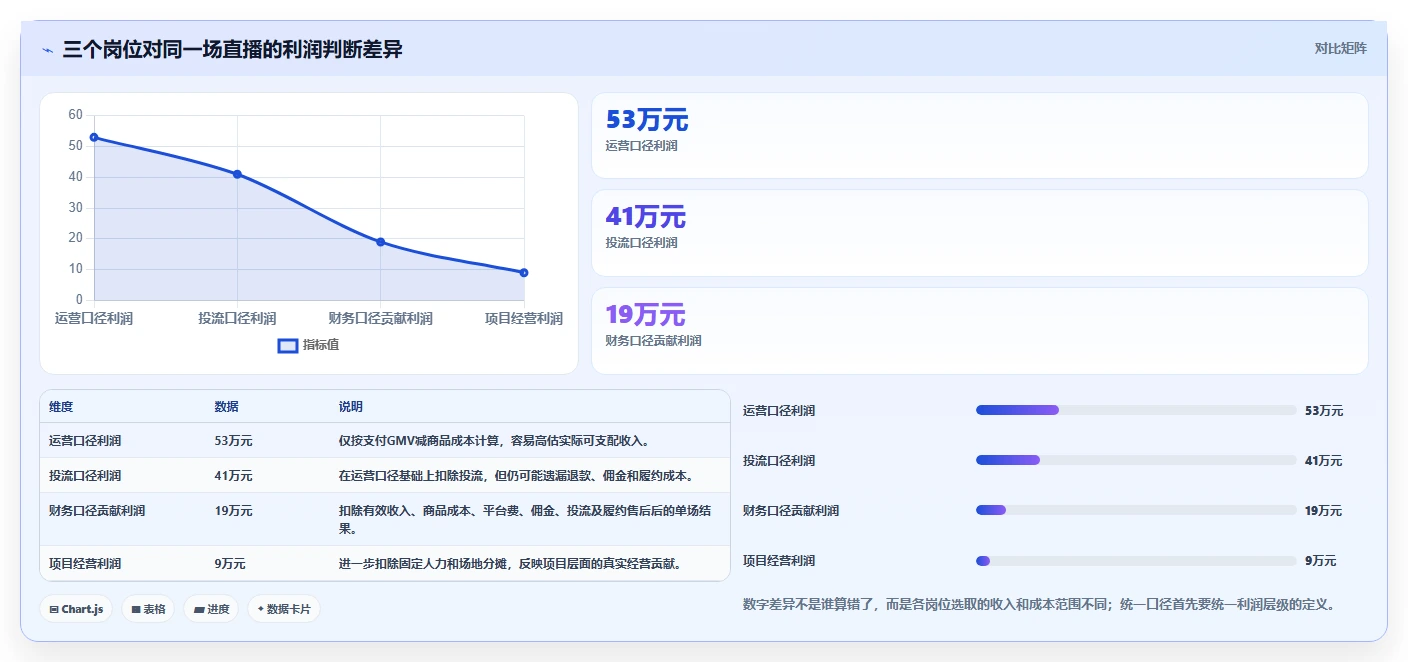Image resolution: width=1408 pixels, height=662 pixels.
Task: Select the chart point for 项目经营利润 at 9
Action: [x=524, y=272]
